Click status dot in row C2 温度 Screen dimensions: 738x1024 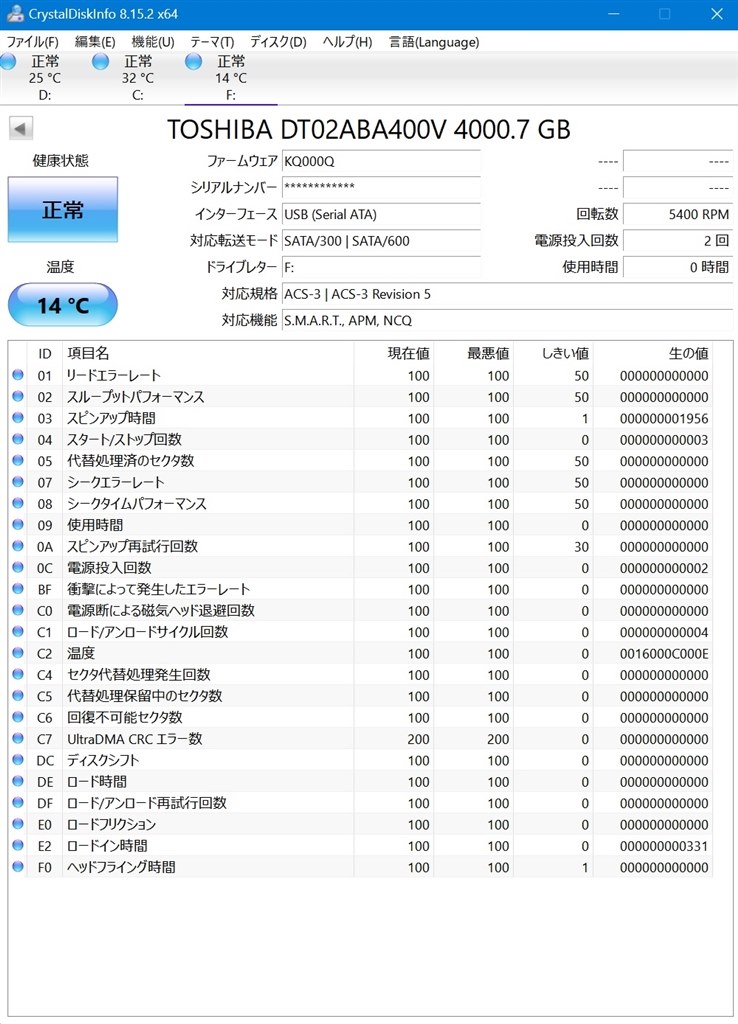pos(18,653)
